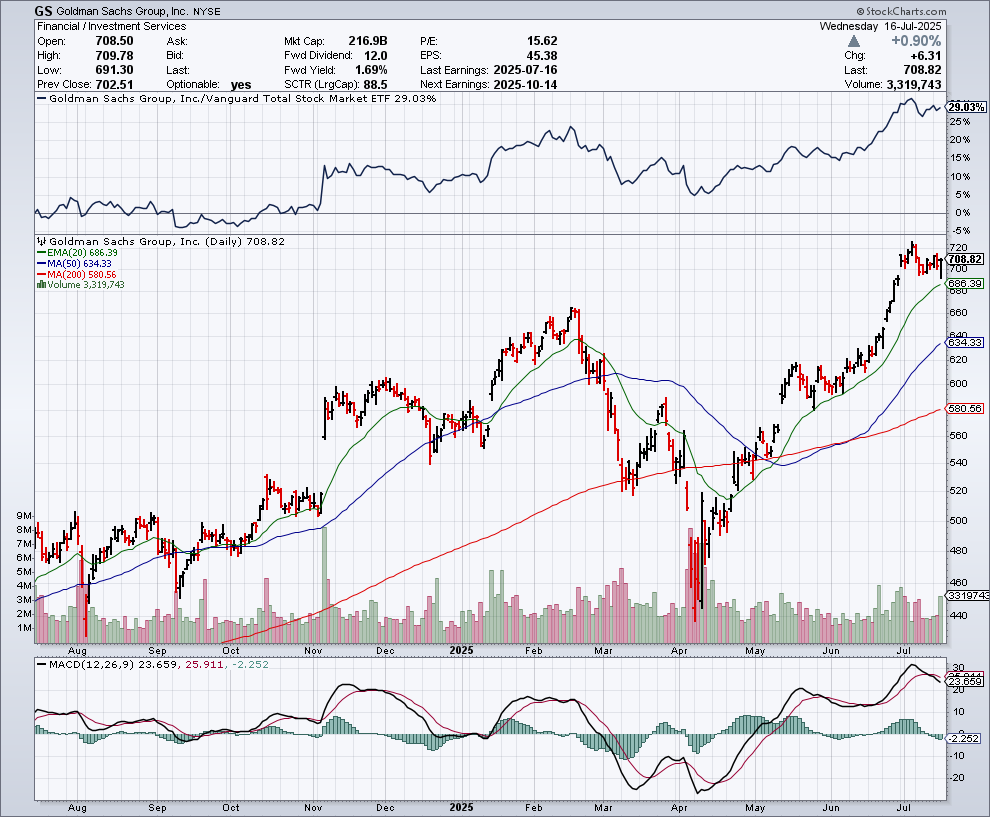
Task: Click the 15% label on the ratio axis
Action: [x=960, y=158]
